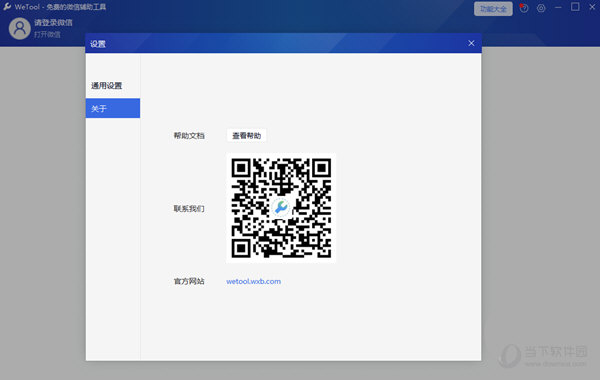Open the wetool.wxb.com official website link
Screen dimensions: 600x380
tap(253, 281)
